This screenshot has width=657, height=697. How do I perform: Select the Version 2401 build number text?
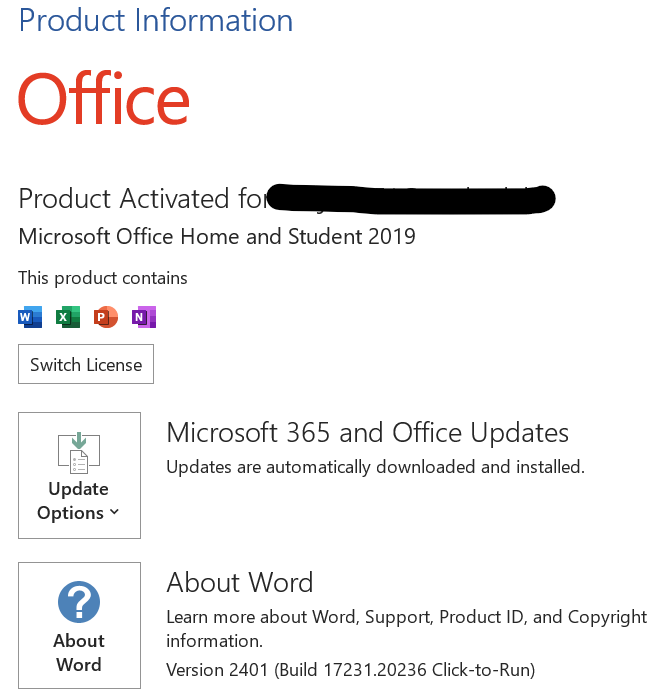click(x=351, y=670)
